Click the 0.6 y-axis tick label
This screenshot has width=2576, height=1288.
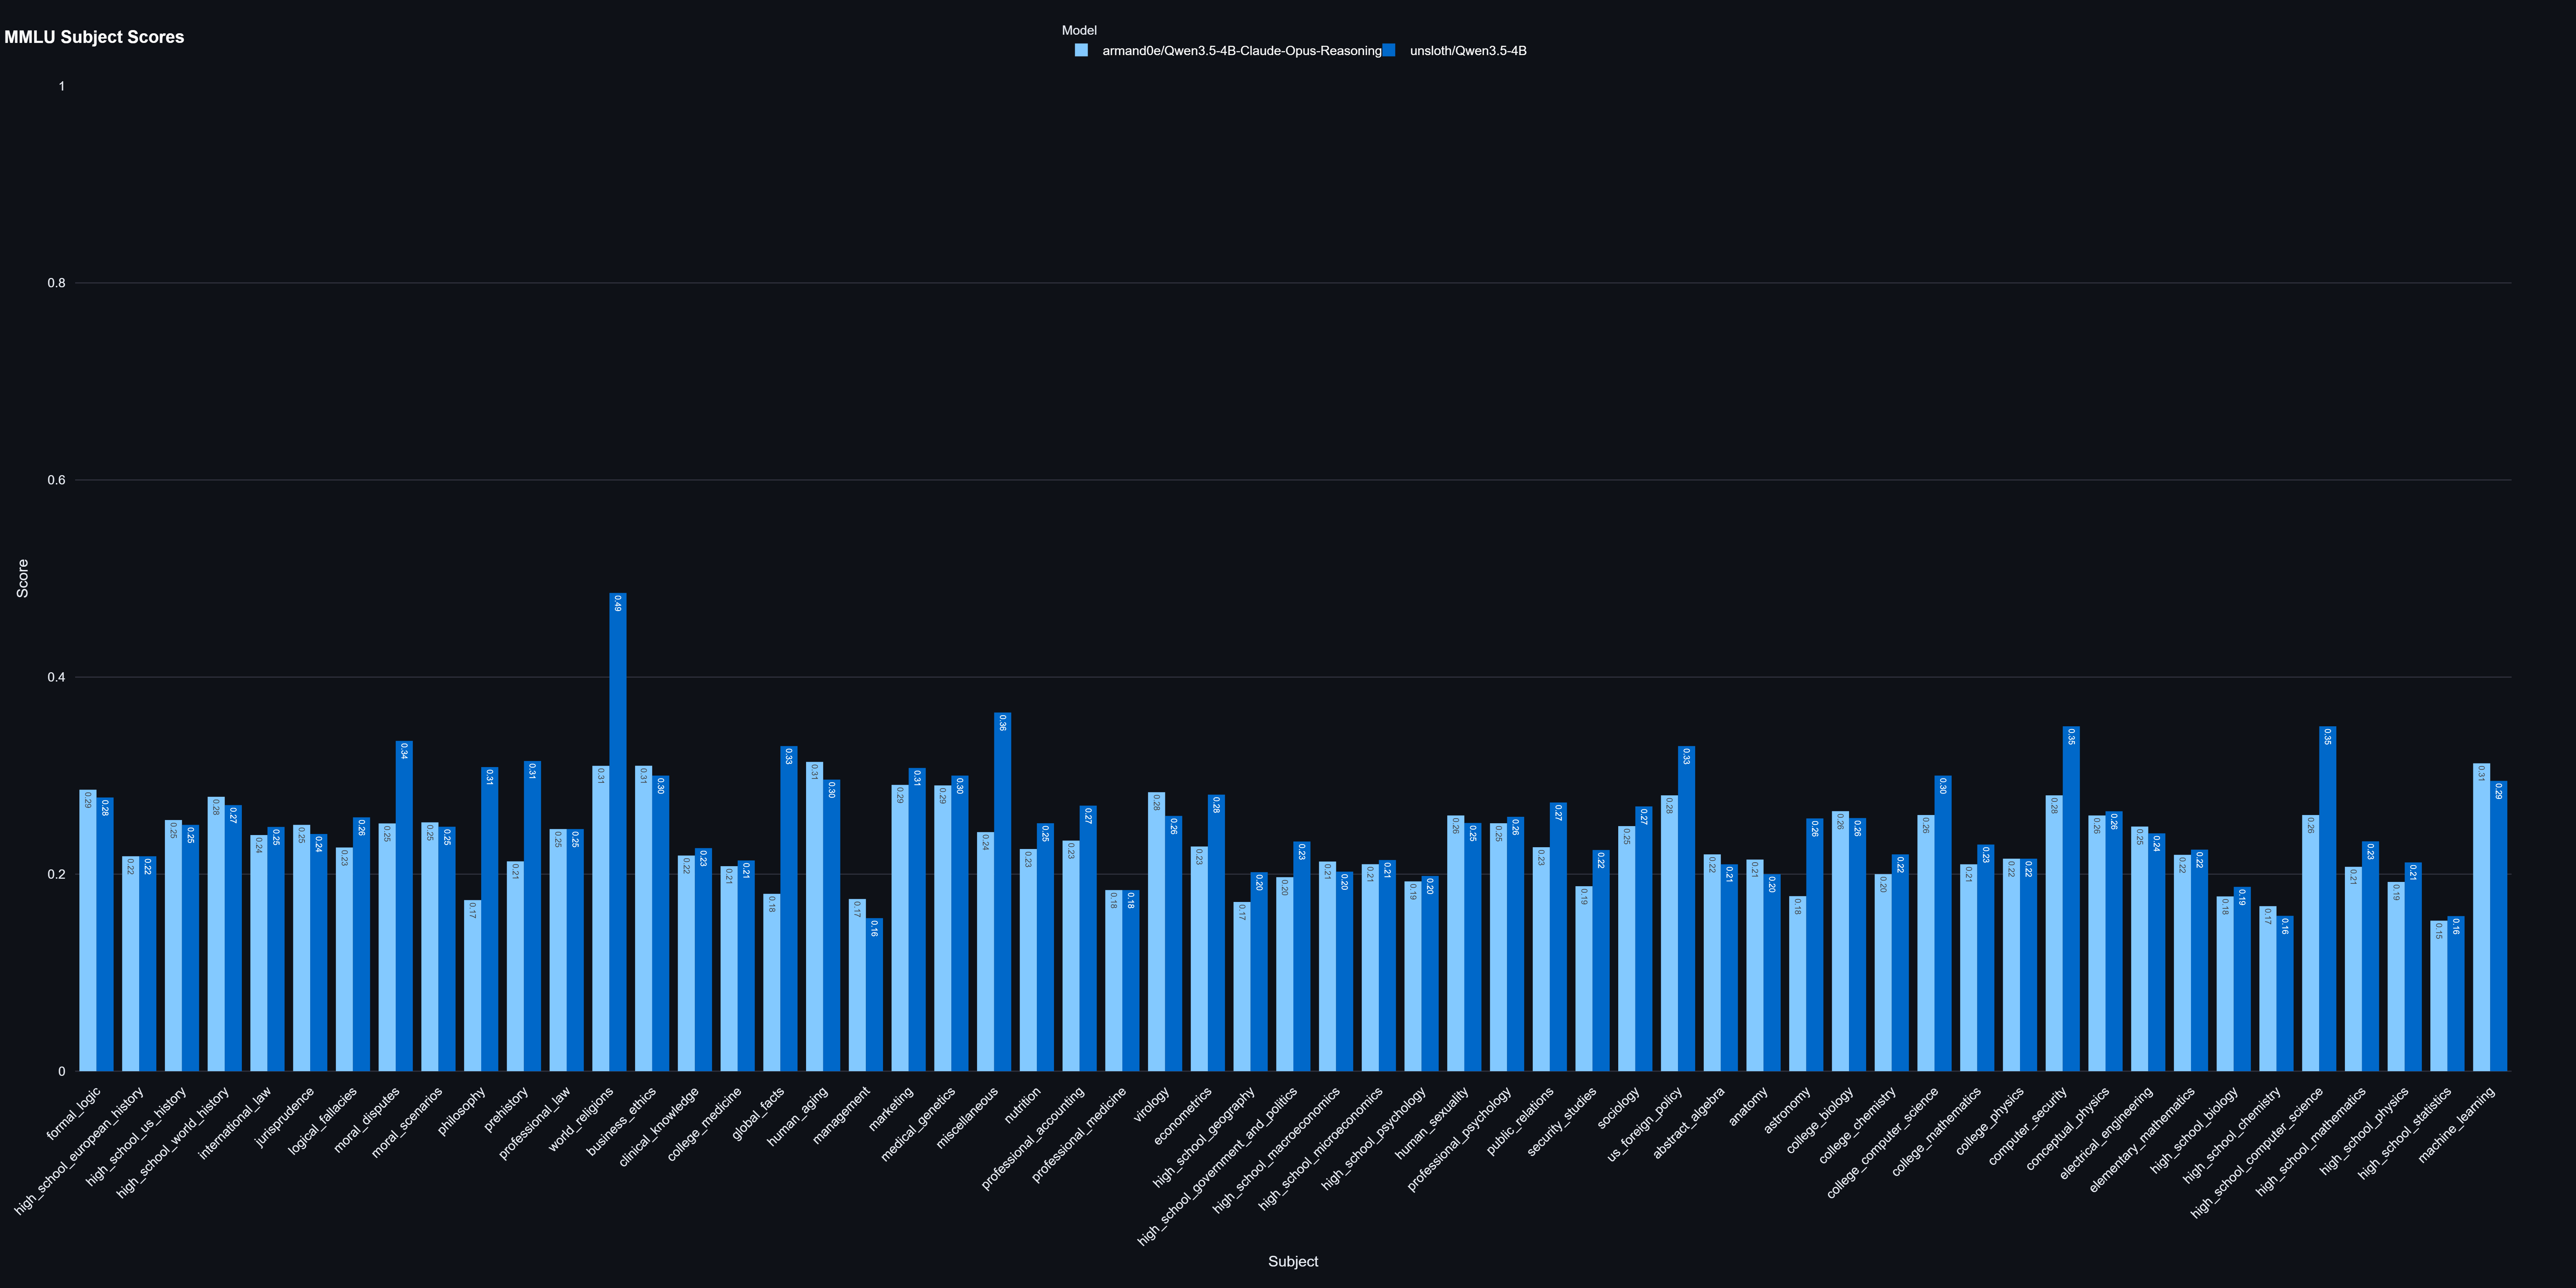(x=56, y=480)
